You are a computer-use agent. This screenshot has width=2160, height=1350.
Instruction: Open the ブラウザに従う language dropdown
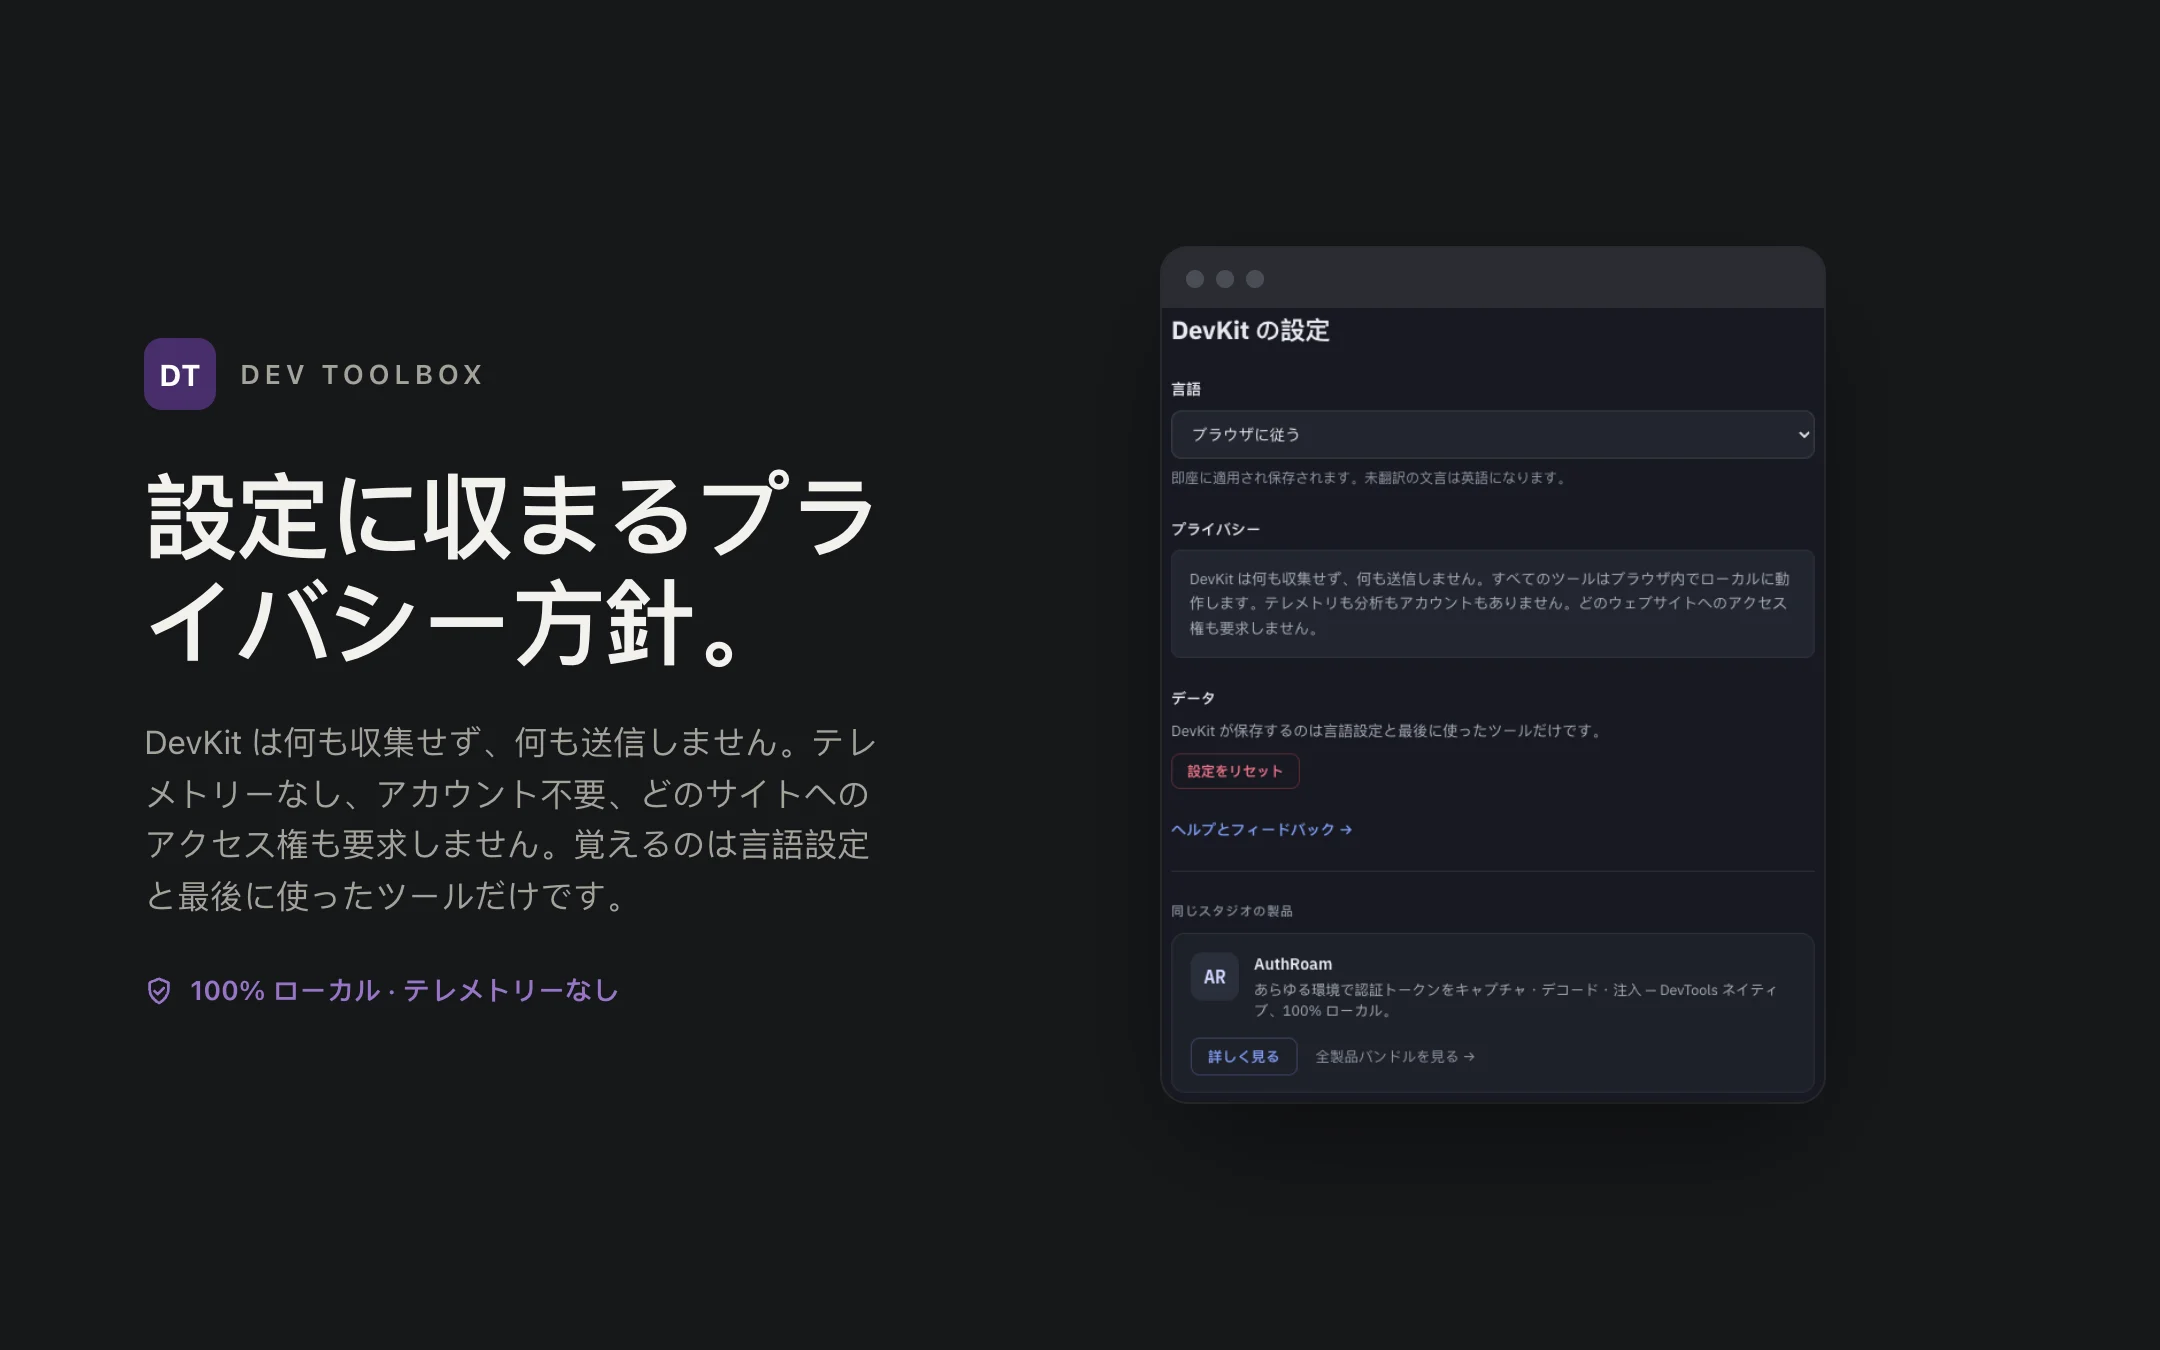1492,434
